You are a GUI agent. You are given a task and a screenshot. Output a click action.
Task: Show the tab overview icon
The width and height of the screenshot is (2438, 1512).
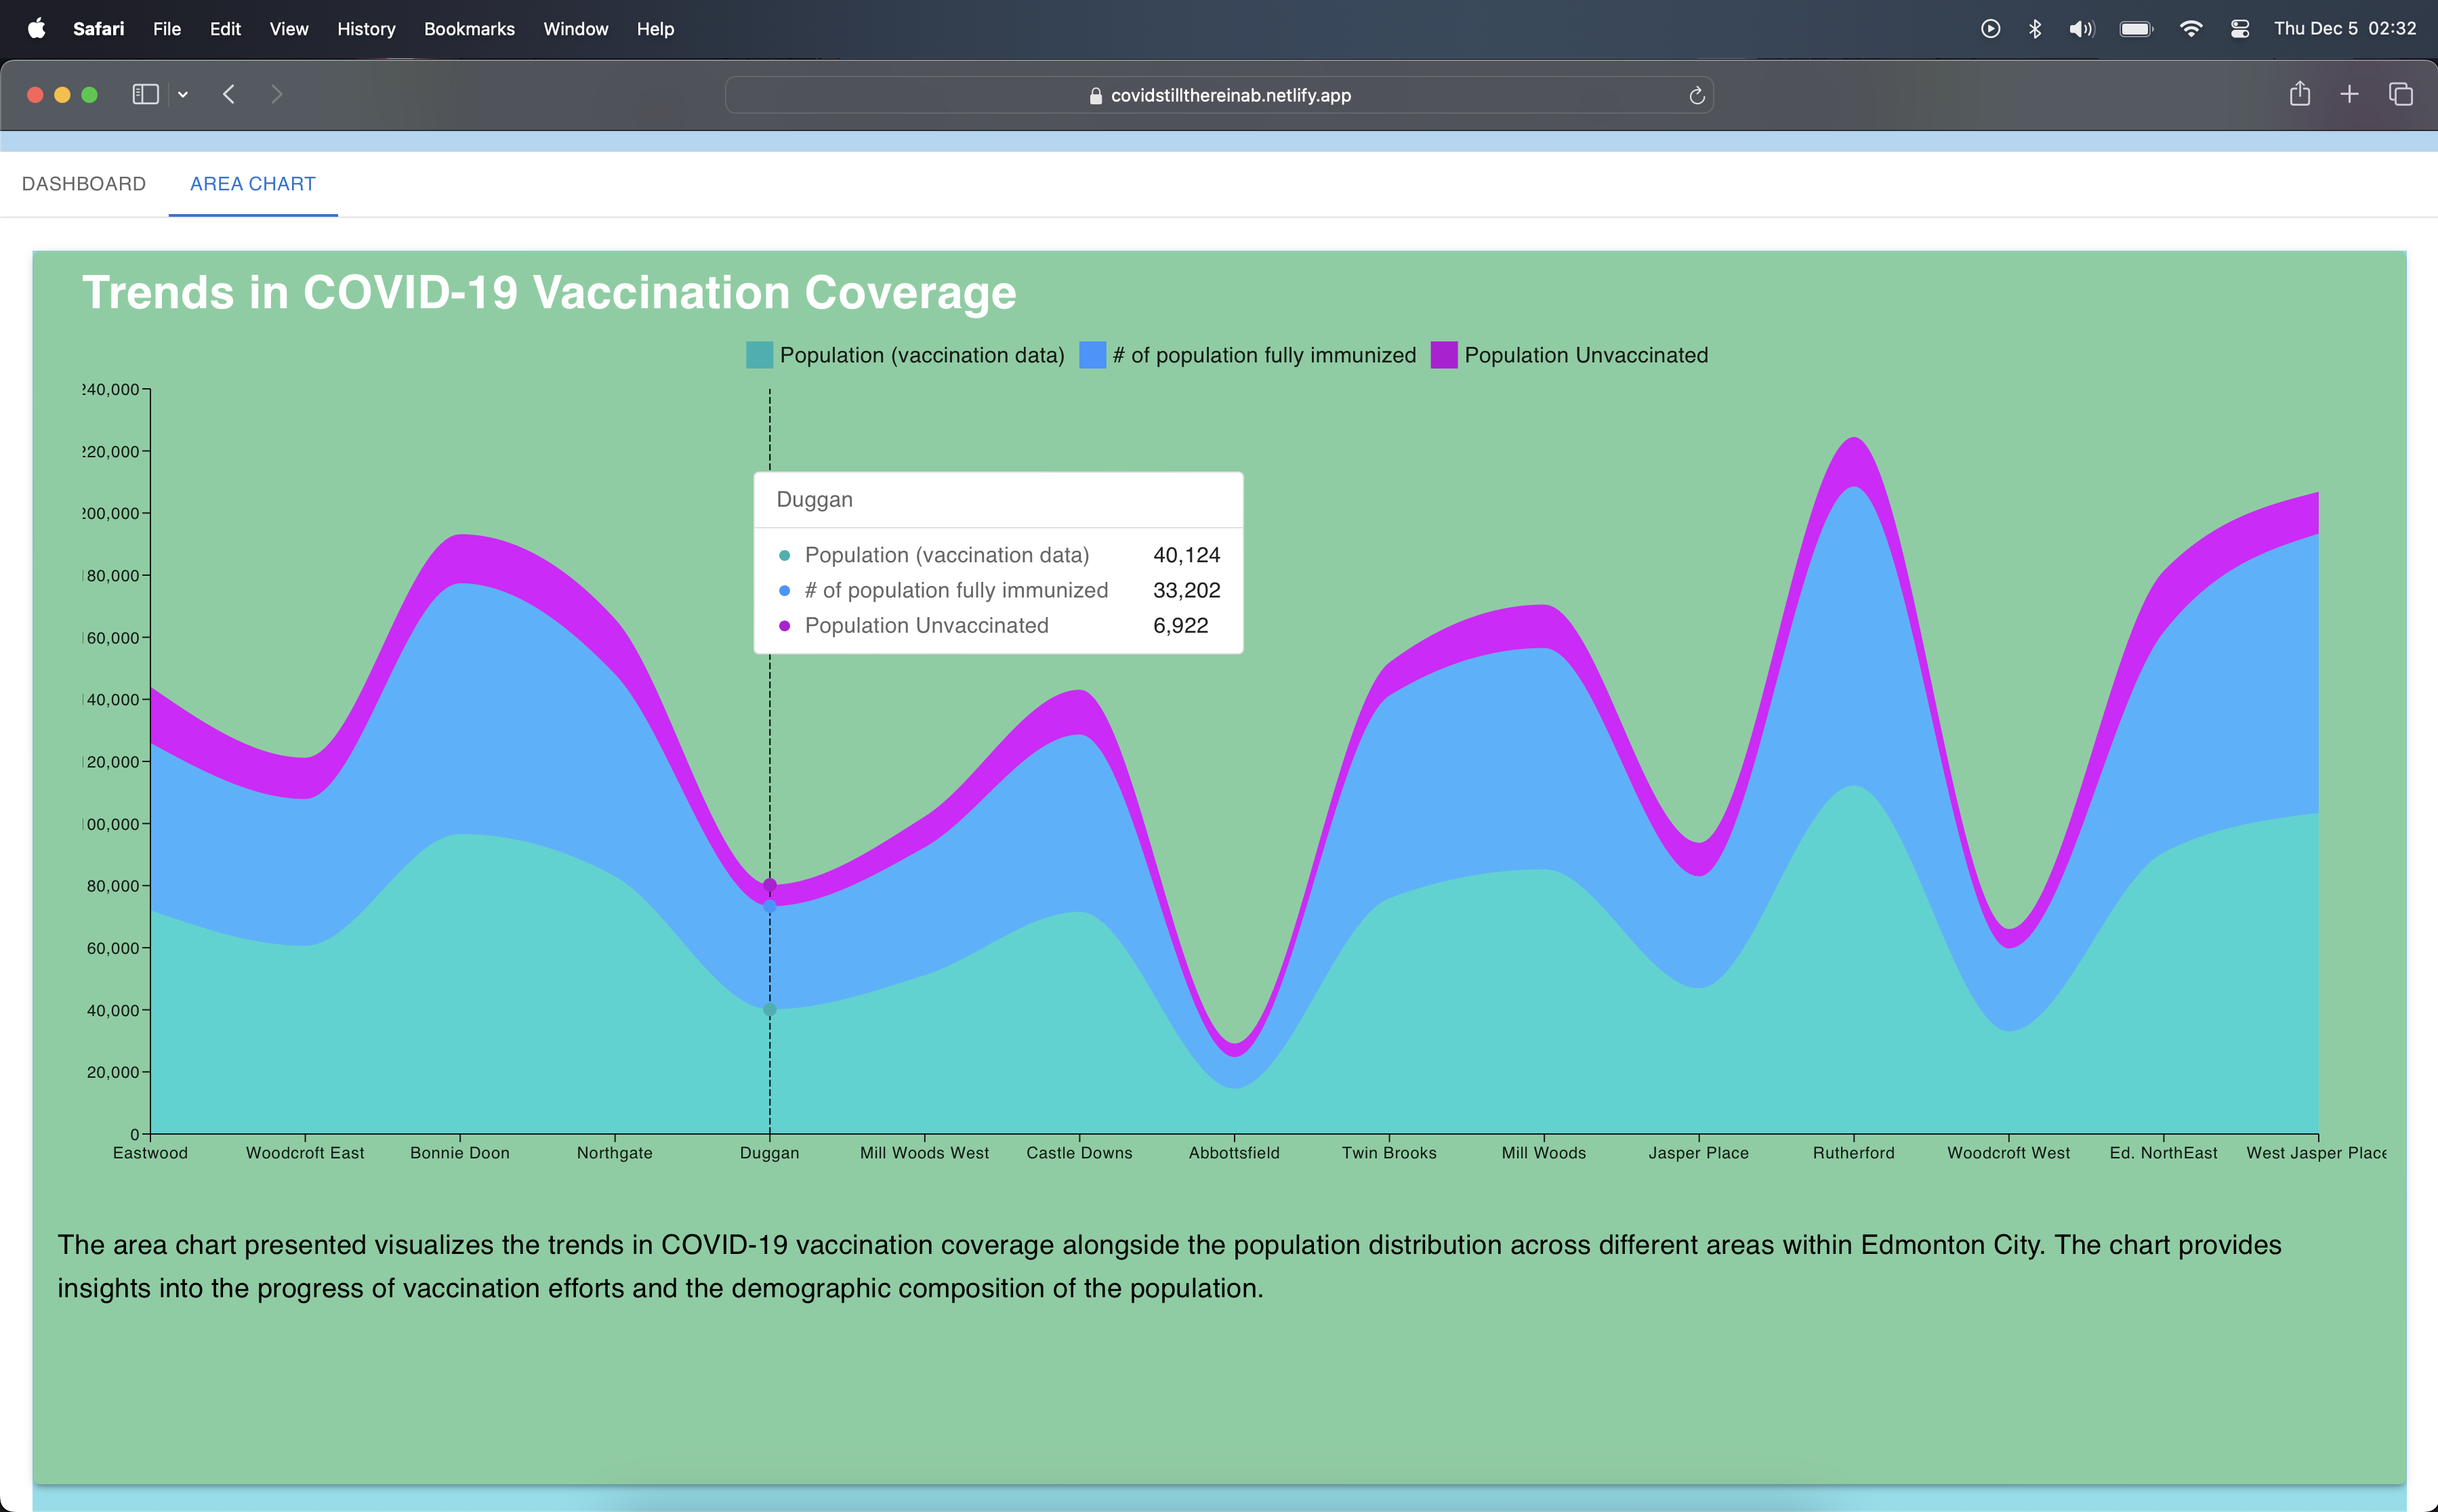click(x=2400, y=94)
